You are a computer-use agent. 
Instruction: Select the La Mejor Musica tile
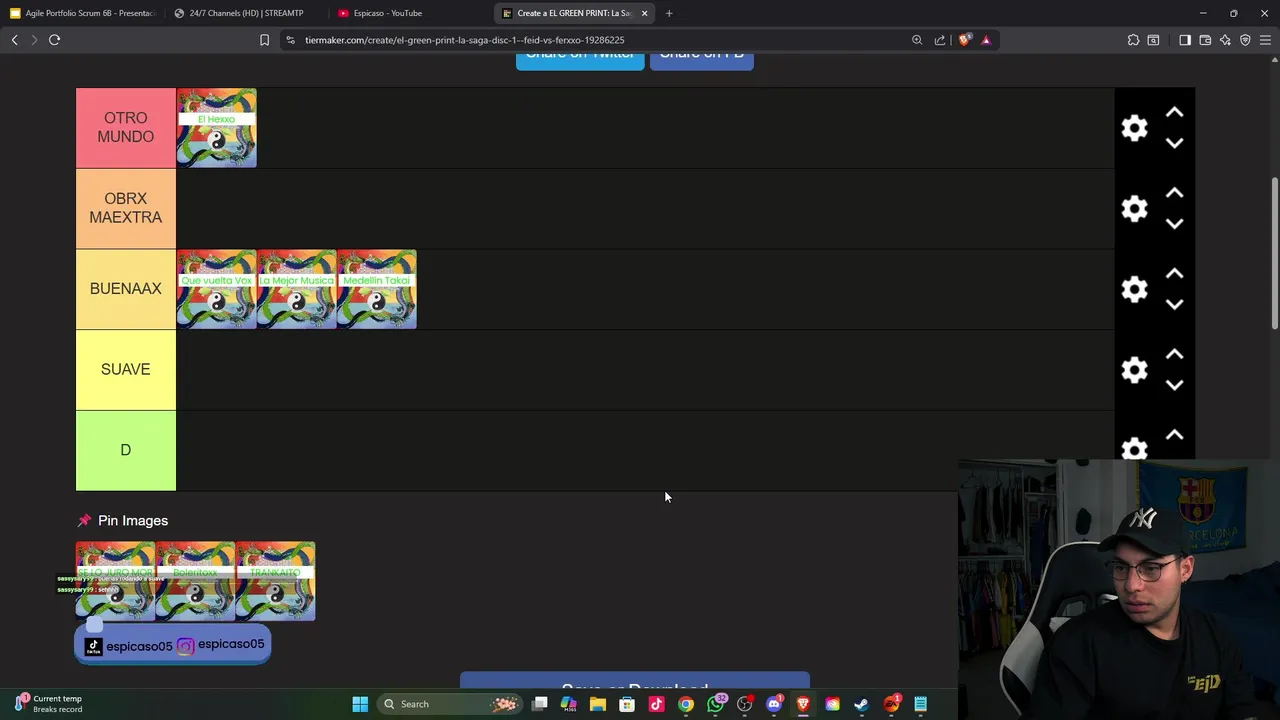click(296, 289)
